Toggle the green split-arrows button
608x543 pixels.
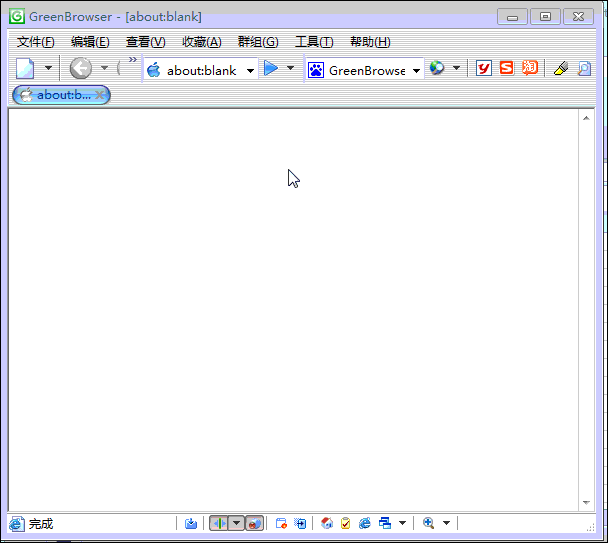219,523
